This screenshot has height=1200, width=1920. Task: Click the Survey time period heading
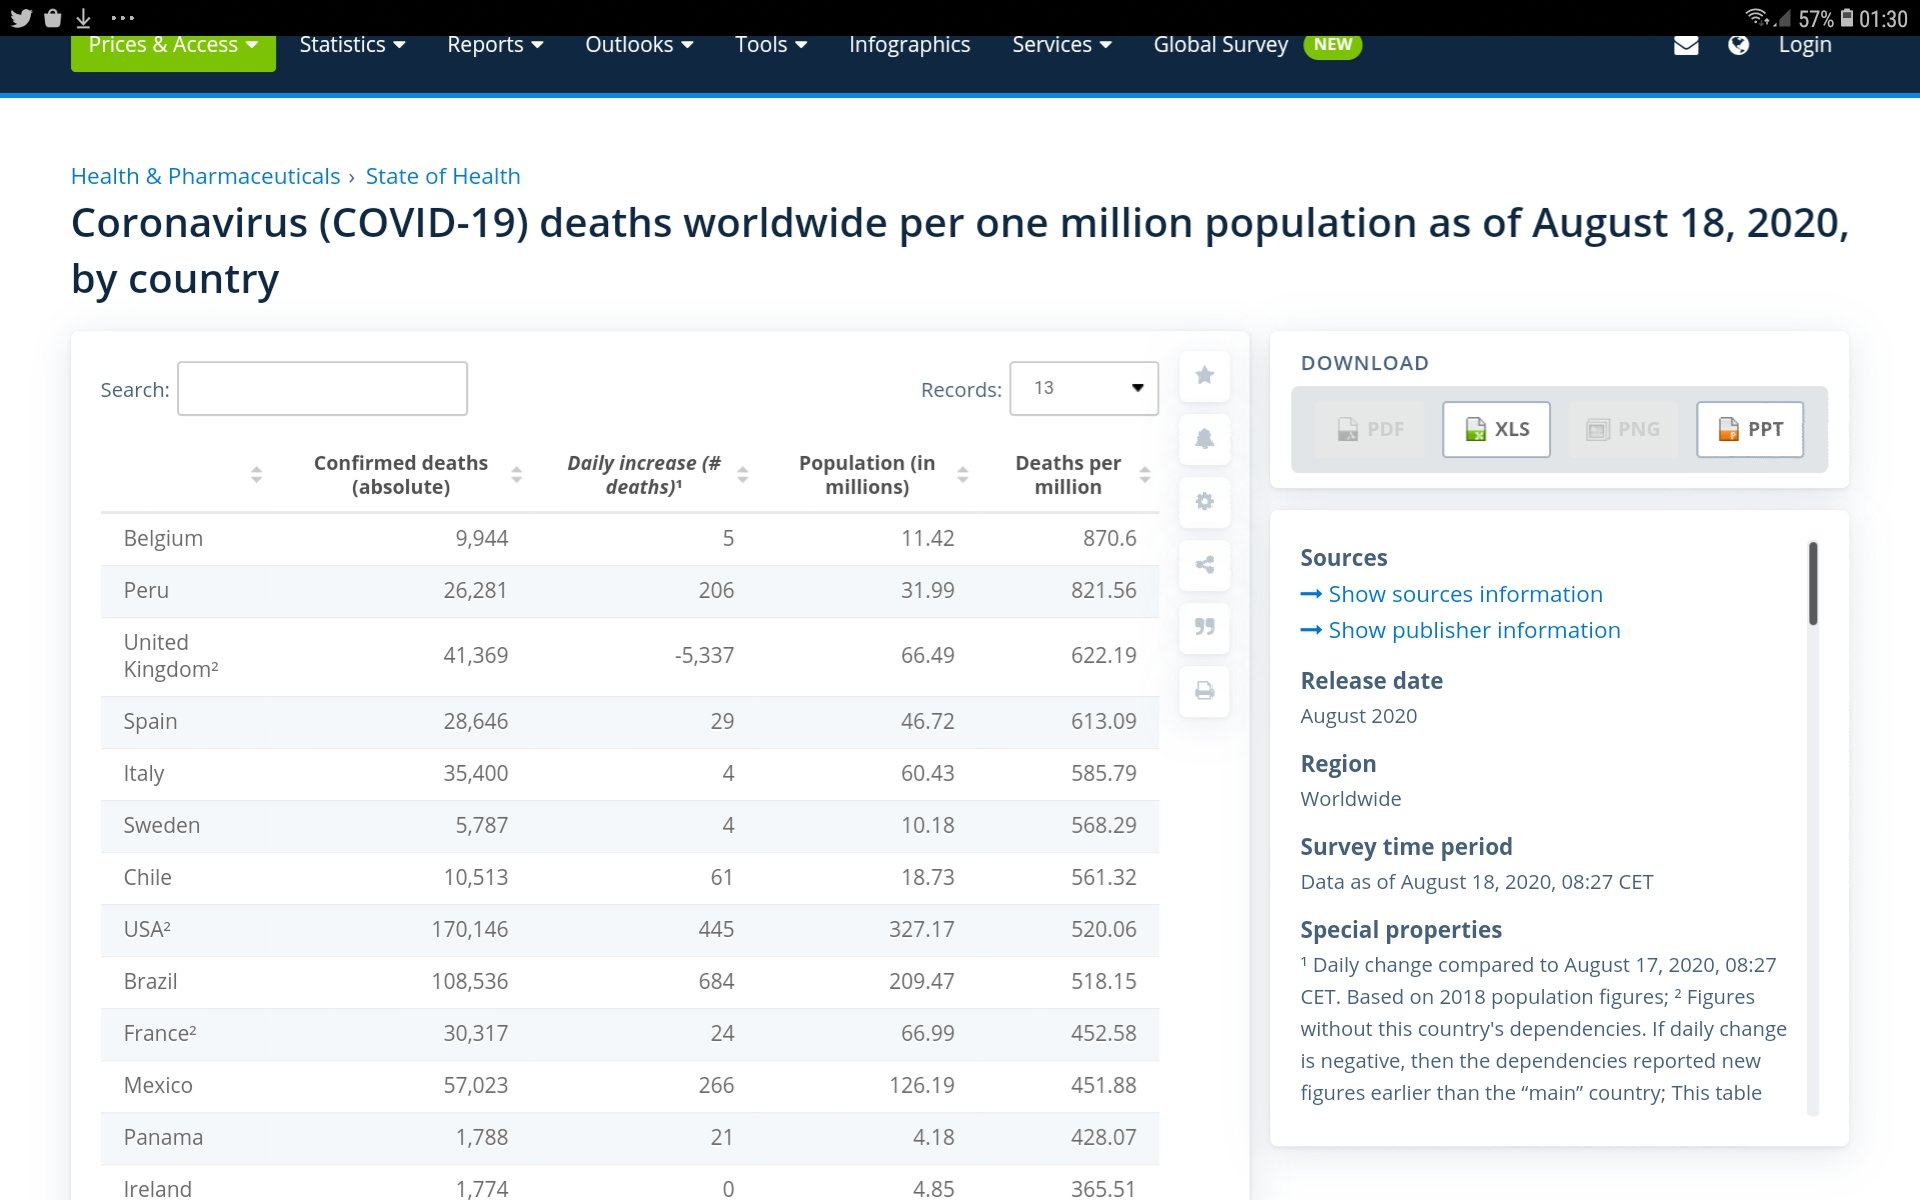(x=1406, y=847)
